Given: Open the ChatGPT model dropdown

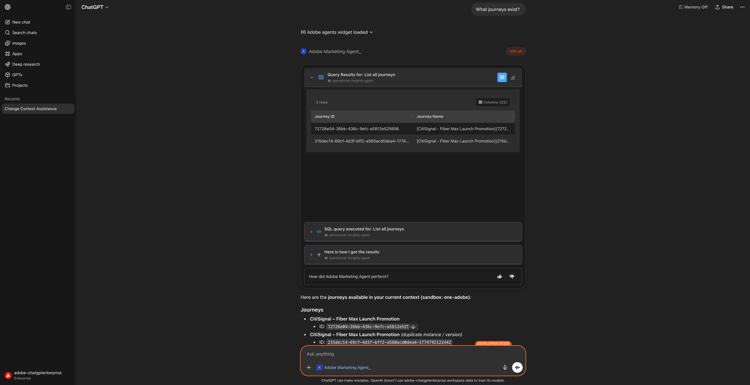Looking at the screenshot, I should [x=95, y=7].
